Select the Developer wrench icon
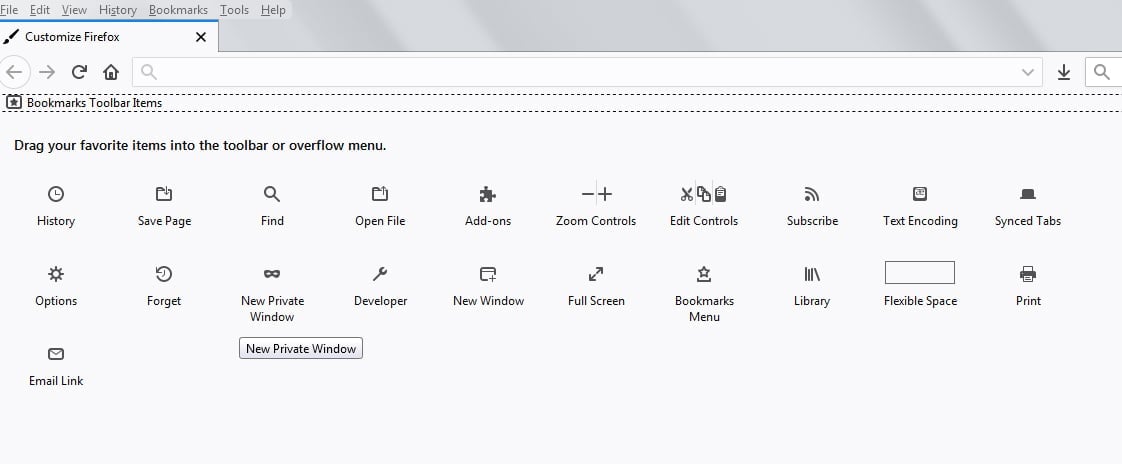1122x464 pixels. (380, 274)
